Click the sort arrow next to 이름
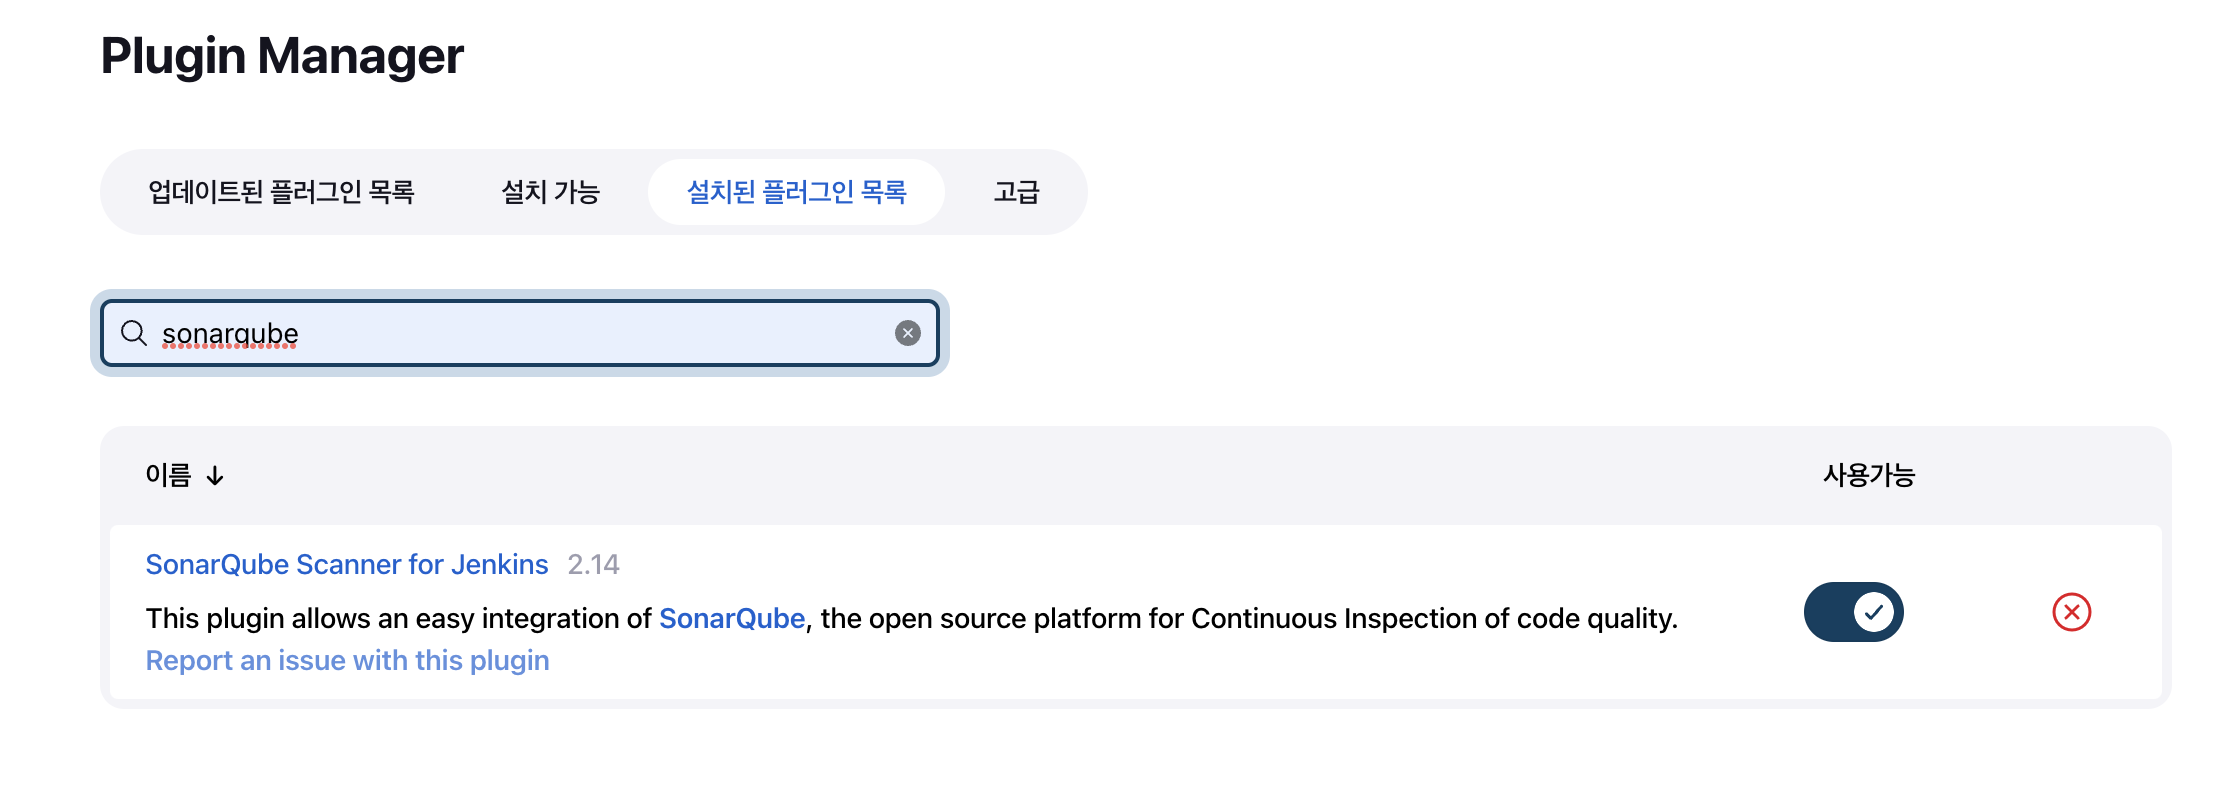 pyautogui.click(x=215, y=476)
